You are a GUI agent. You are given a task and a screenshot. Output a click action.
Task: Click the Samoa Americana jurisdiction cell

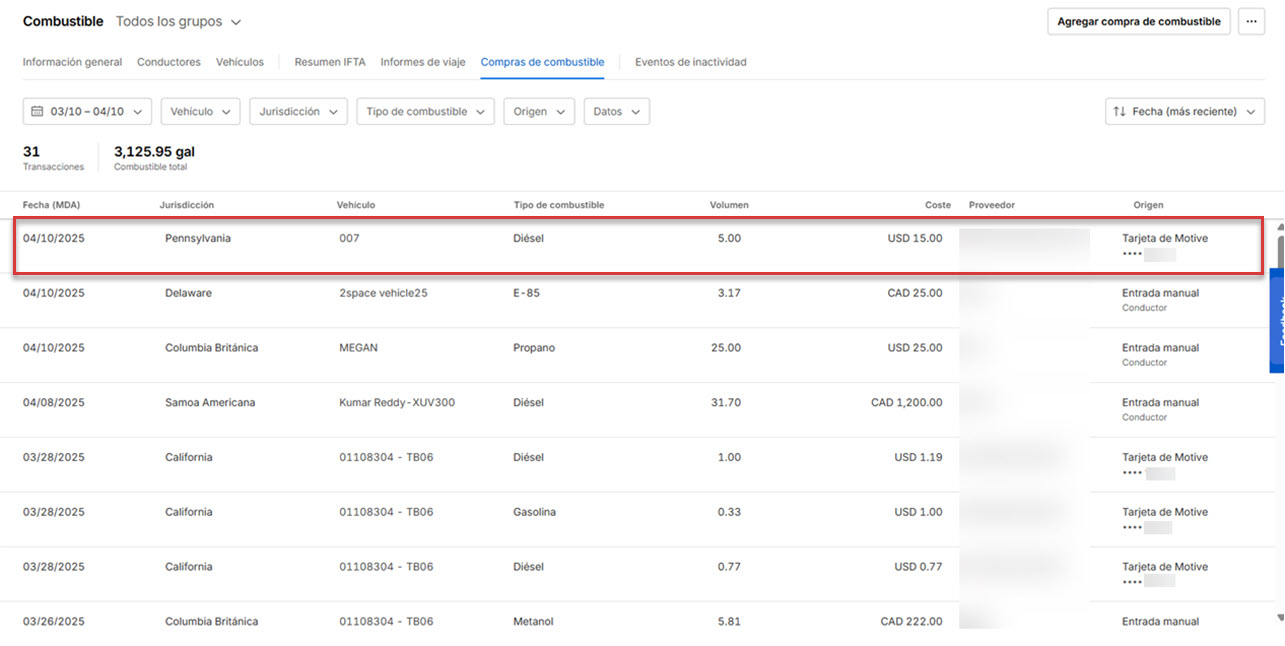pos(210,403)
